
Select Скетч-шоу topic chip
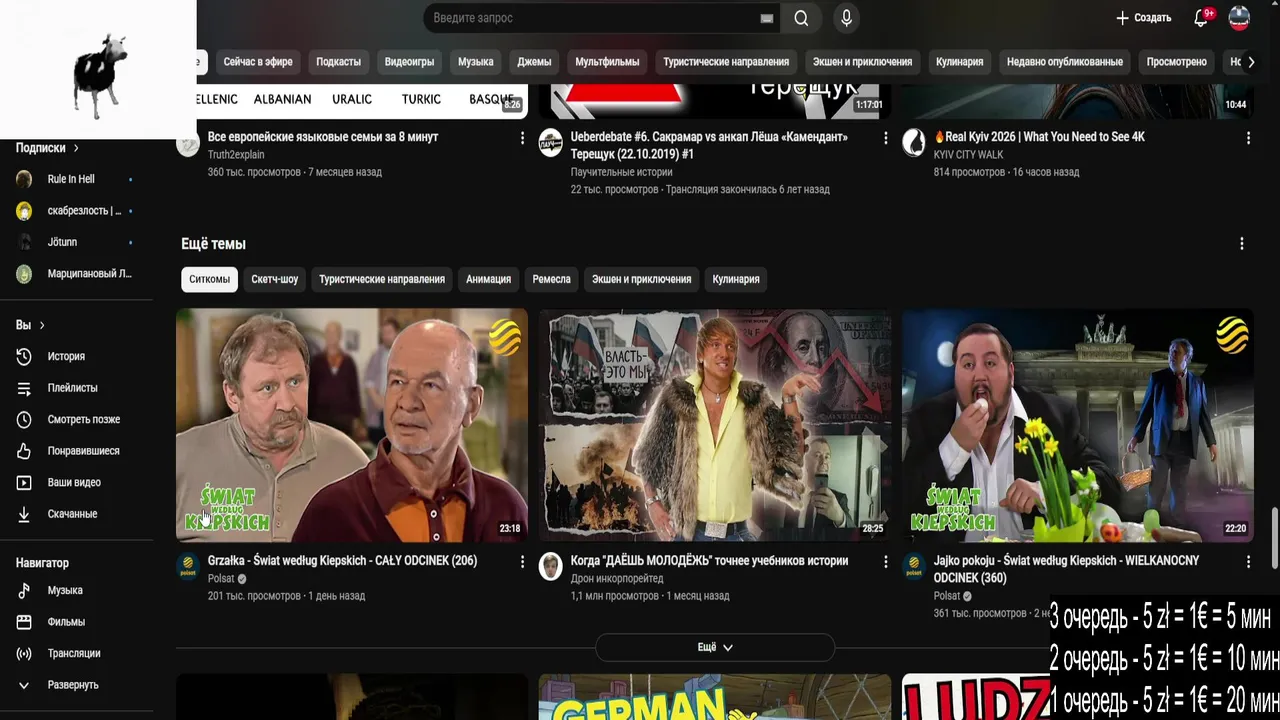click(x=275, y=279)
